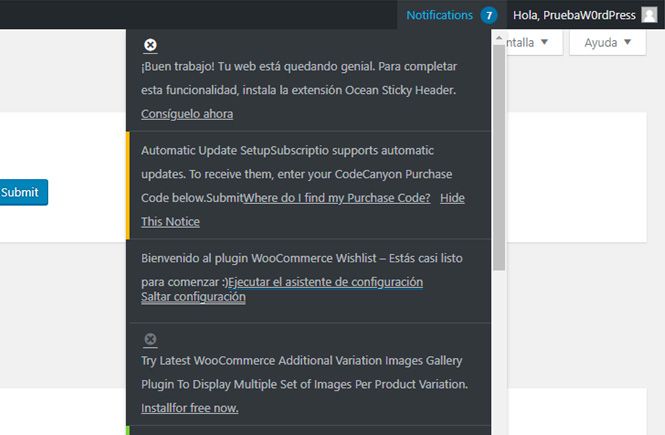The image size is (665, 435).
Task: Click the notification count badge 7
Action: [489, 16]
